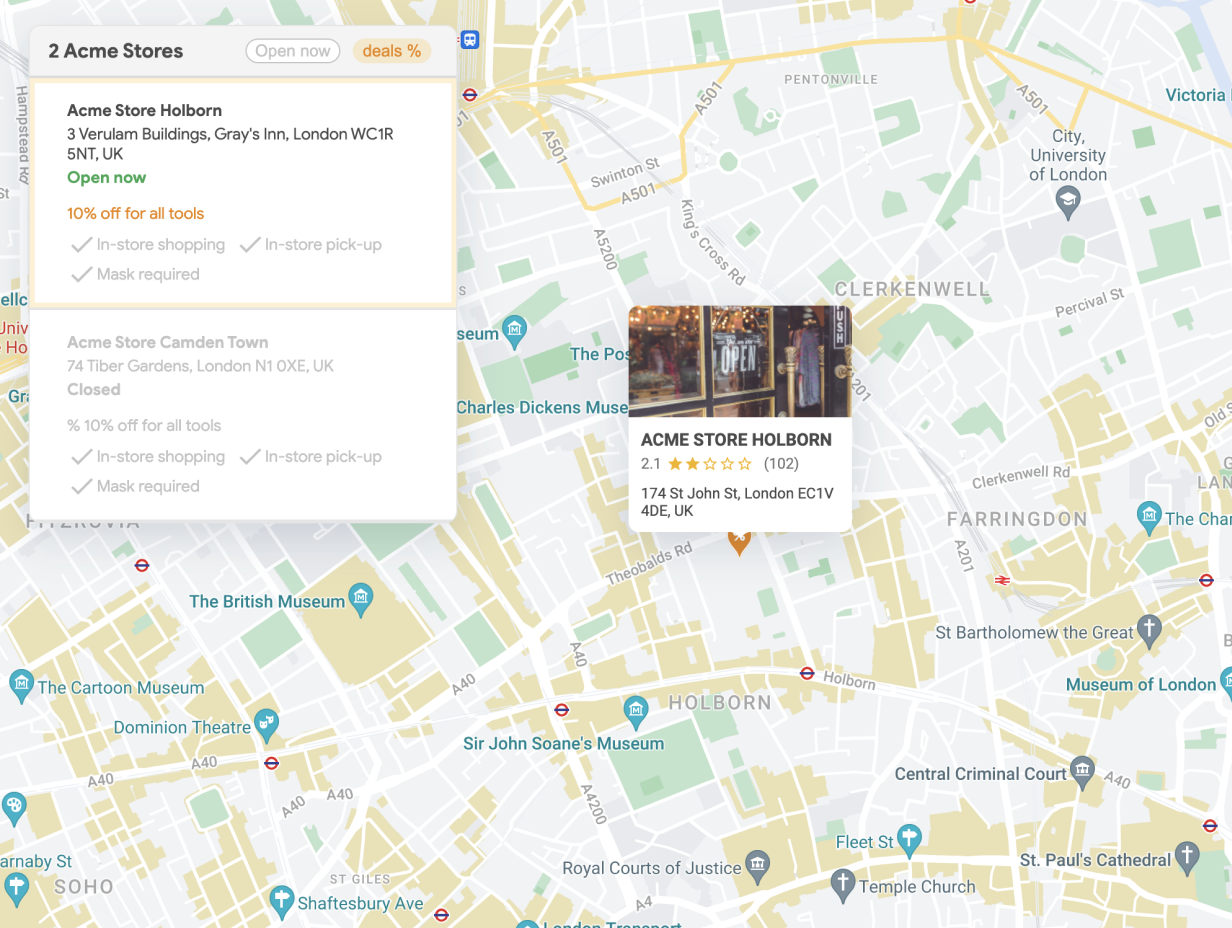Select the Royal Courts of Justice icon
The width and height of the screenshot is (1232, 928).
758,865
